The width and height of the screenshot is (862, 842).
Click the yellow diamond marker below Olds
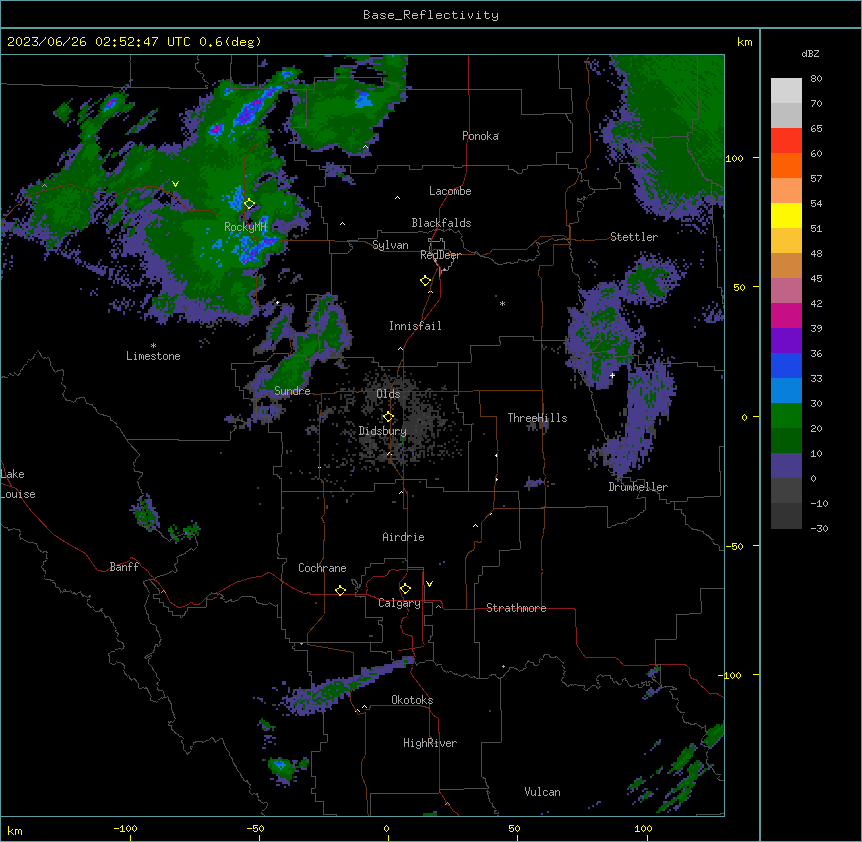[x=388, y=417]
